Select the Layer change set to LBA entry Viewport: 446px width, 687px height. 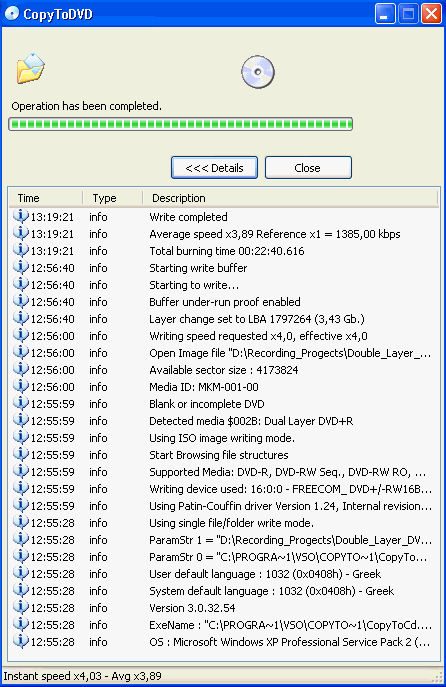click(223, 319)
